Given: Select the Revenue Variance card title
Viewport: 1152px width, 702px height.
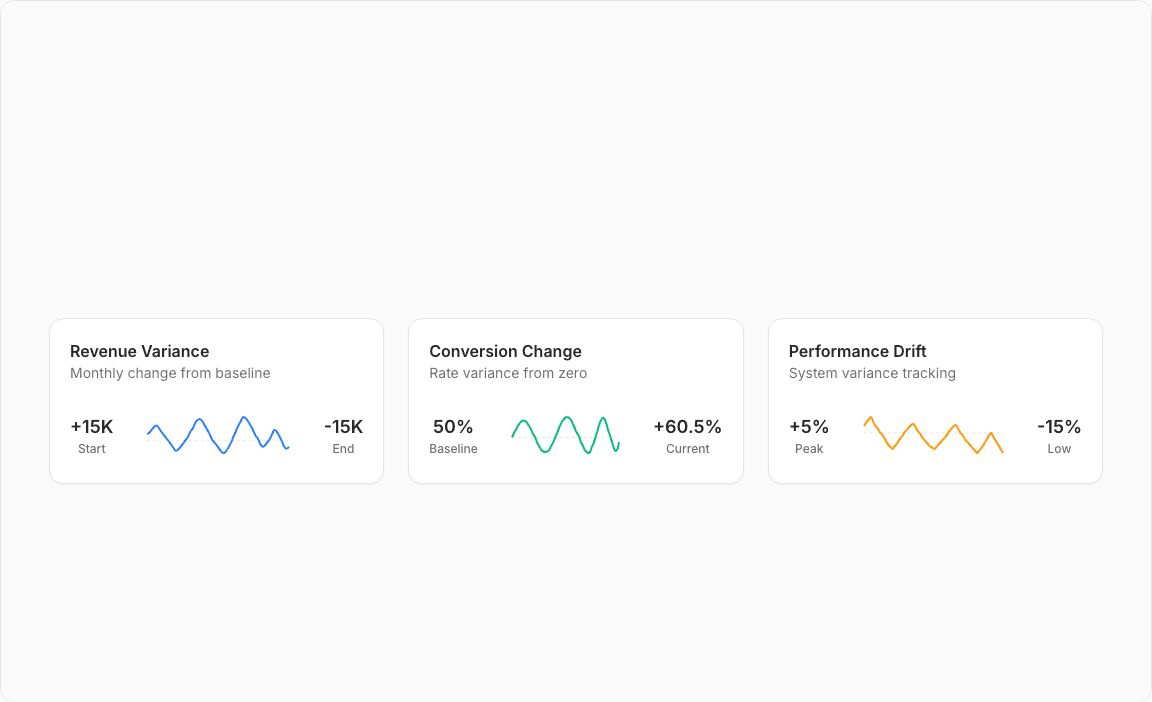Looking at the screenshot, I should coord(140,351).
